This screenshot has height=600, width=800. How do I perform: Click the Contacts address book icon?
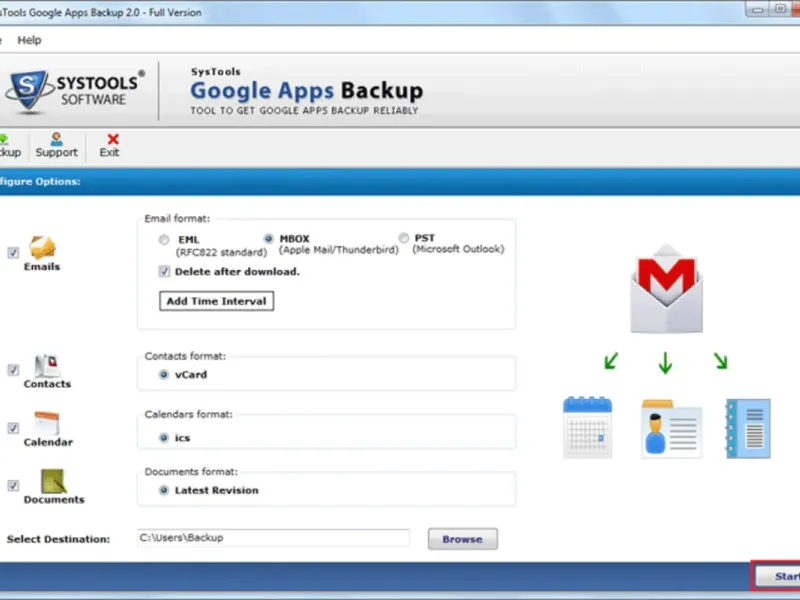(x=47, y=365)
